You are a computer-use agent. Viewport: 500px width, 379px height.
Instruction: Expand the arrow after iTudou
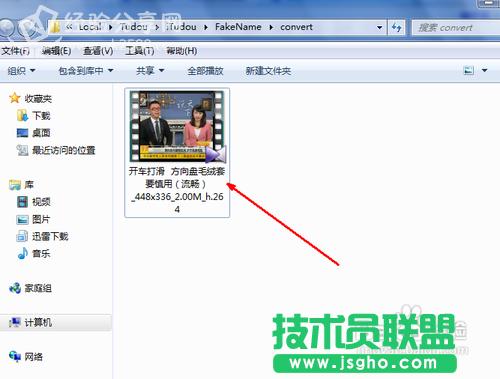pos(206,27)
